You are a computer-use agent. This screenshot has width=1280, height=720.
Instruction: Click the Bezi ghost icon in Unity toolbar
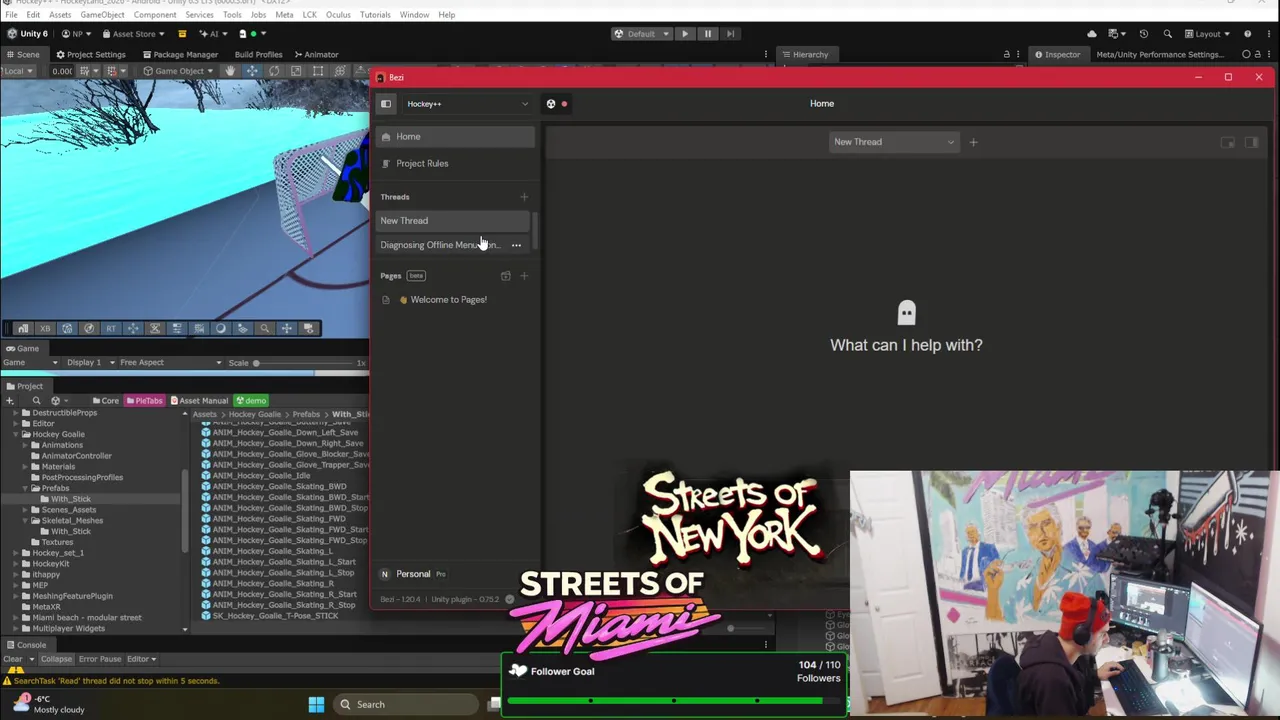point(243,34)
